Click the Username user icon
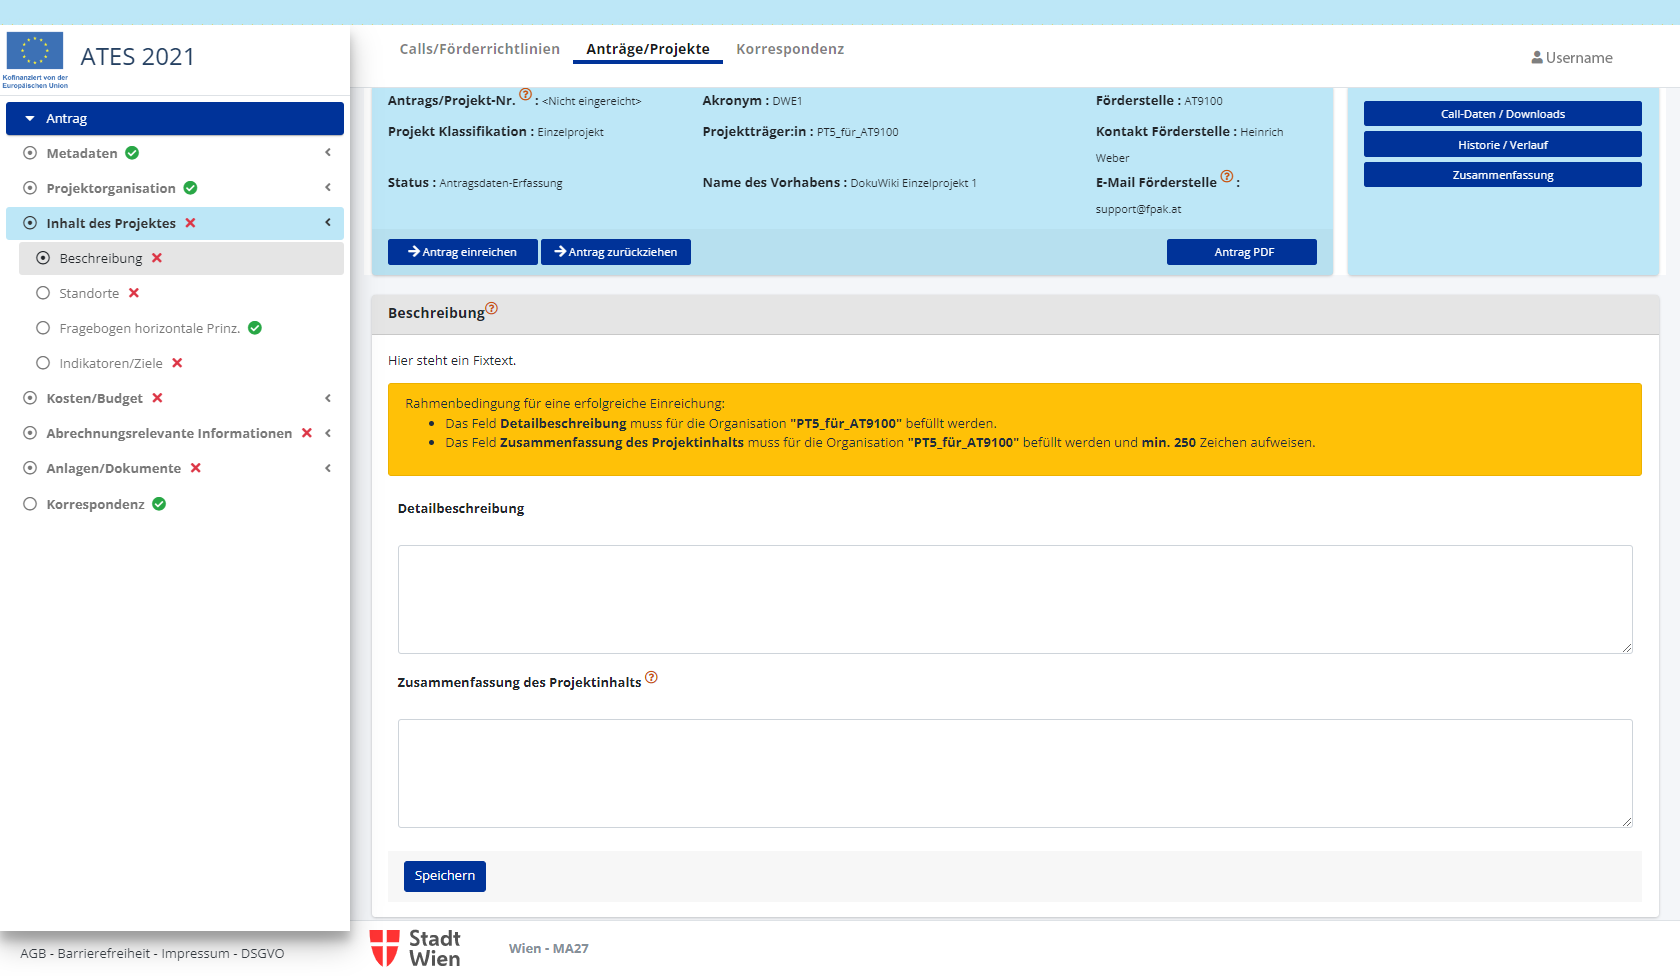Viewport: 1680px width, 977px height. (1537, 58)
